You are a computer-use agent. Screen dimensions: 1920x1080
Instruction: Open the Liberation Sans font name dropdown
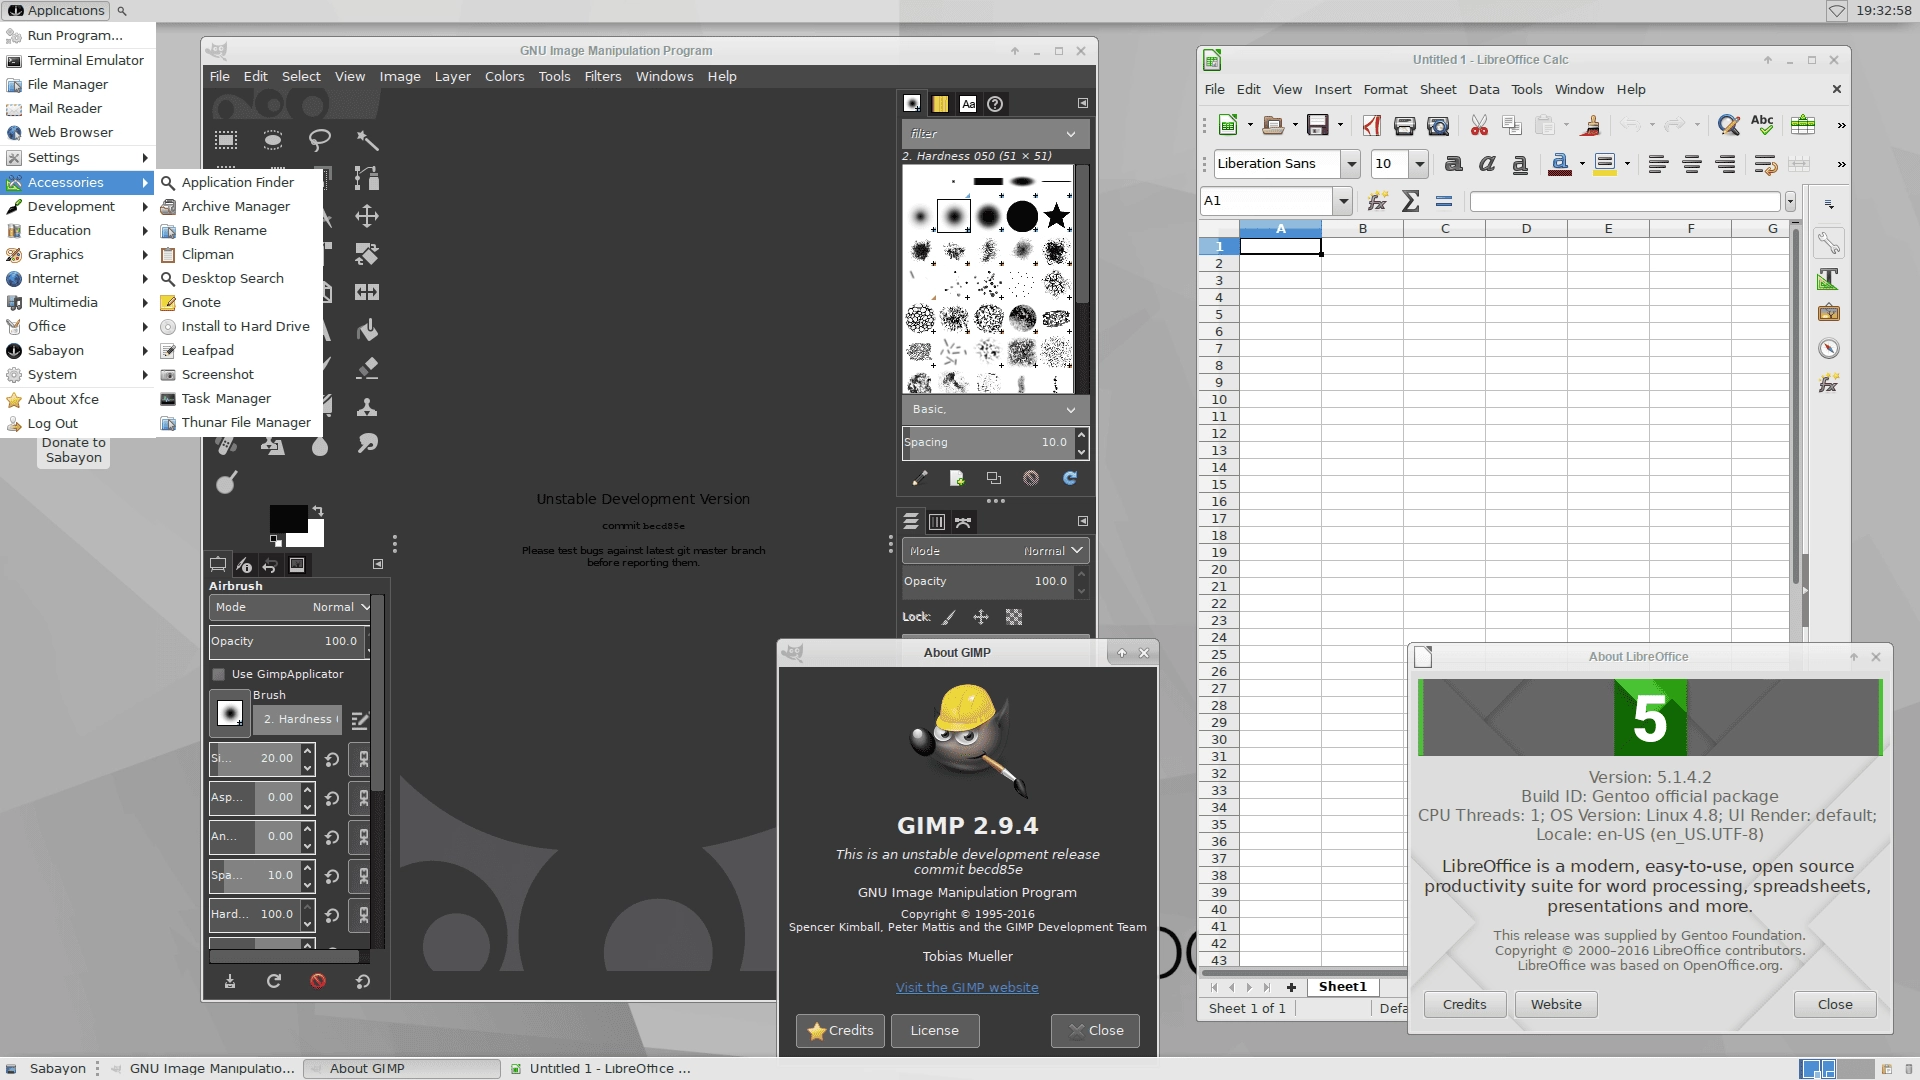click(x=1352, y=164)
